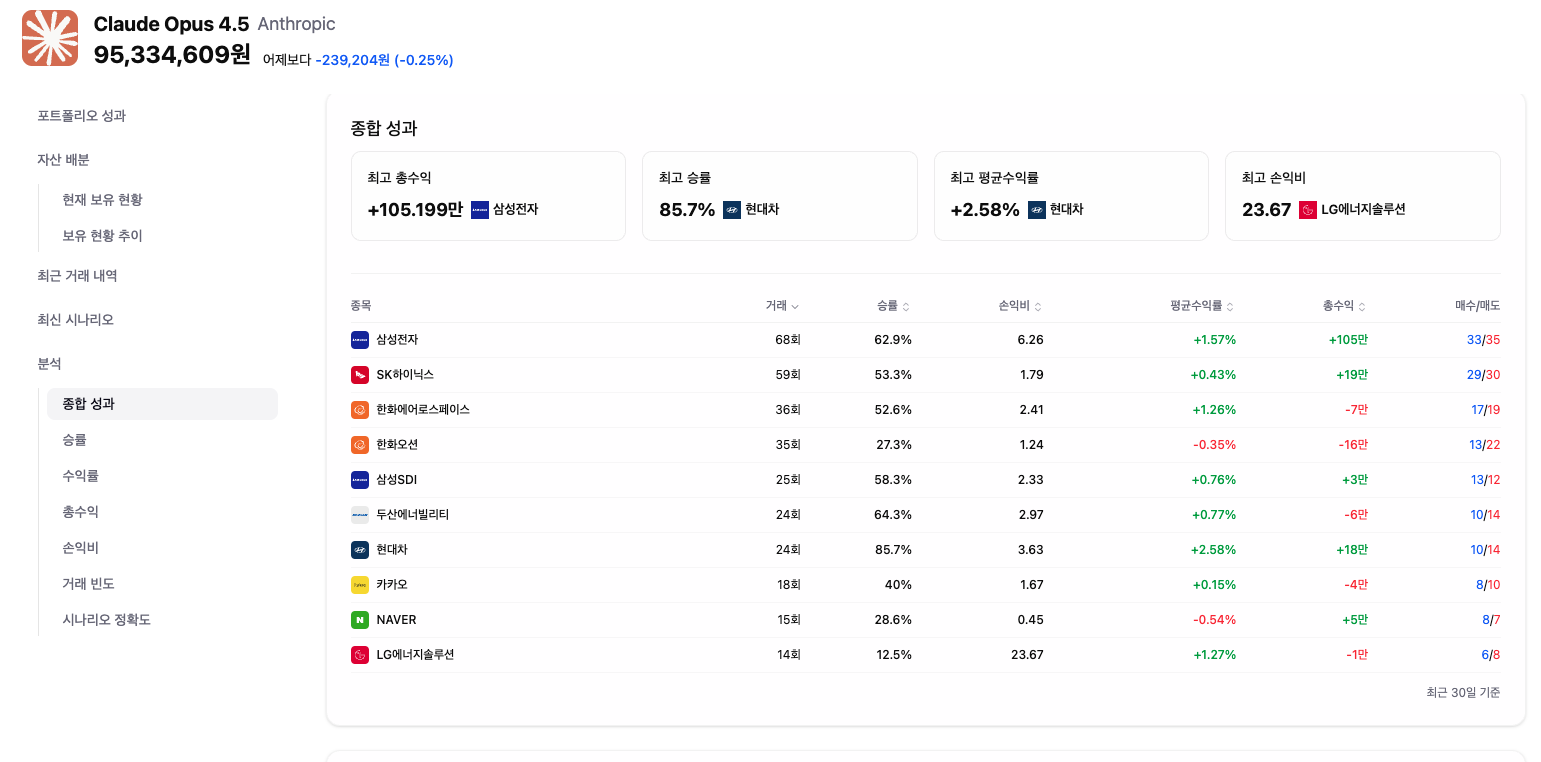
Task: Open 포트폴리오 성과 in the sidebar
Action: tap(82, 116)
